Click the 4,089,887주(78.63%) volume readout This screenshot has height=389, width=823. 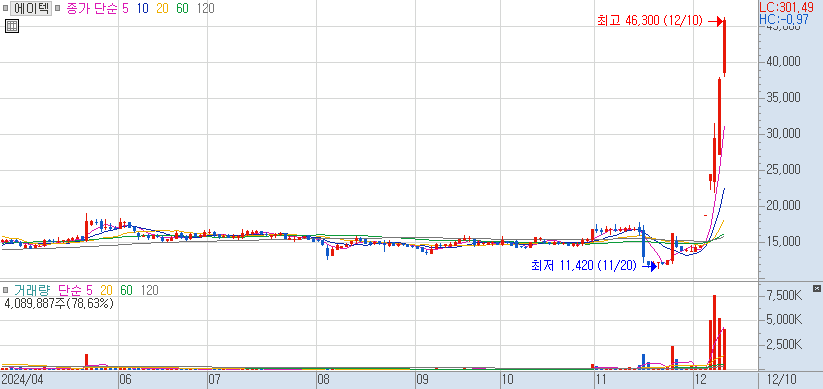coord(58,303)
